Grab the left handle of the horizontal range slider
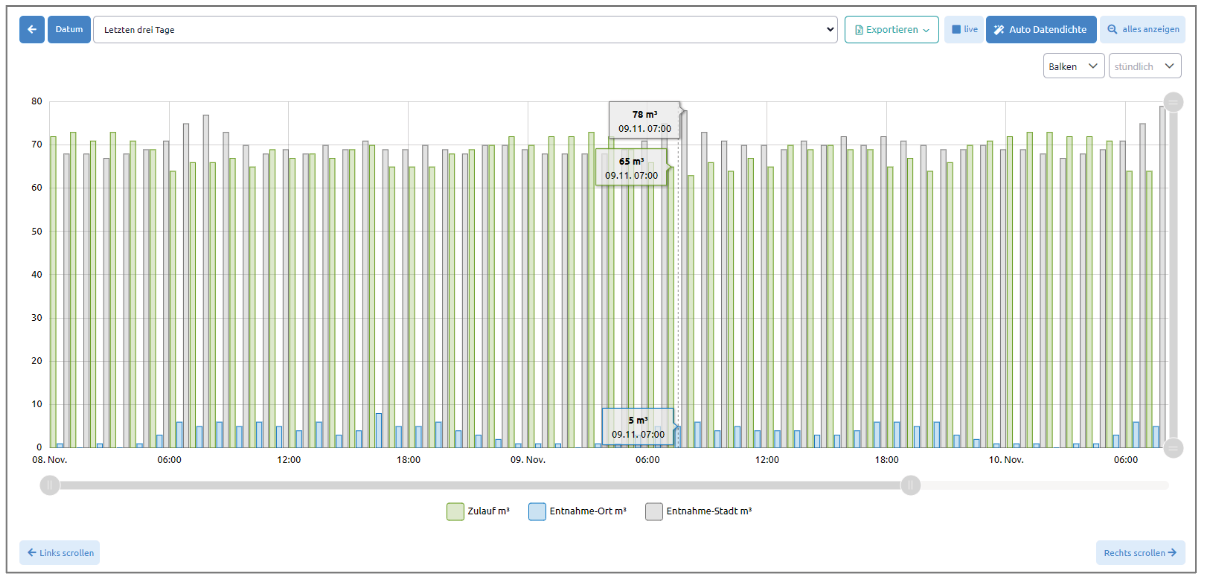The width and height of the screenshot is (1208, 582). pyautogui.click(x=49, y=485)
